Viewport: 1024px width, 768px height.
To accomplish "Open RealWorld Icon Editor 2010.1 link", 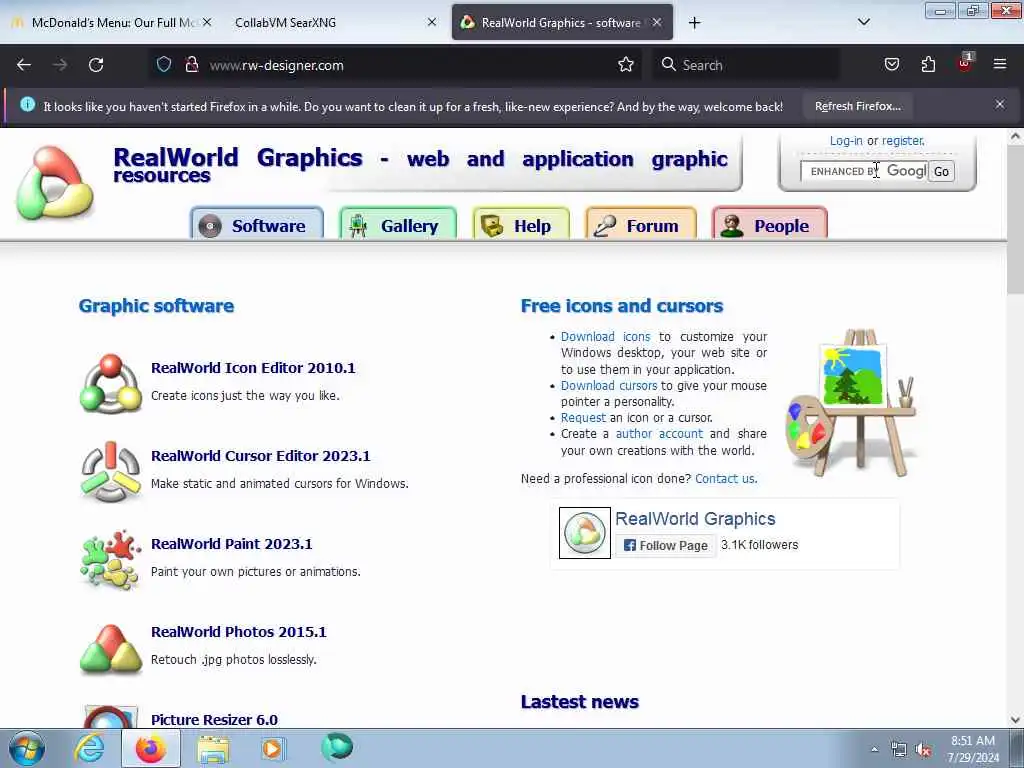I will click(253, 368).
